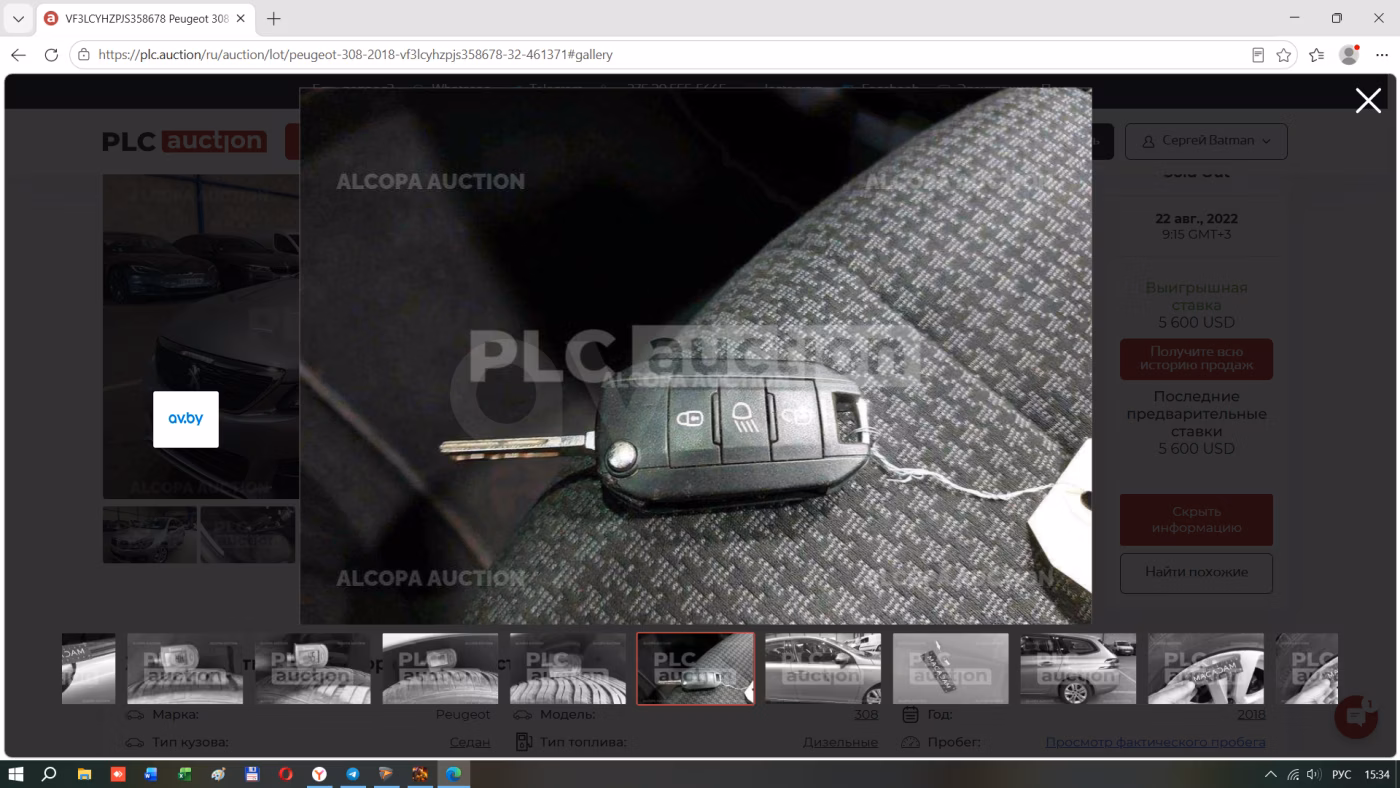Image resolution: width=1400 pixels, height=788 pixels.
Task: Open the av.by logo badge
Action: click(x=186, y=419)
